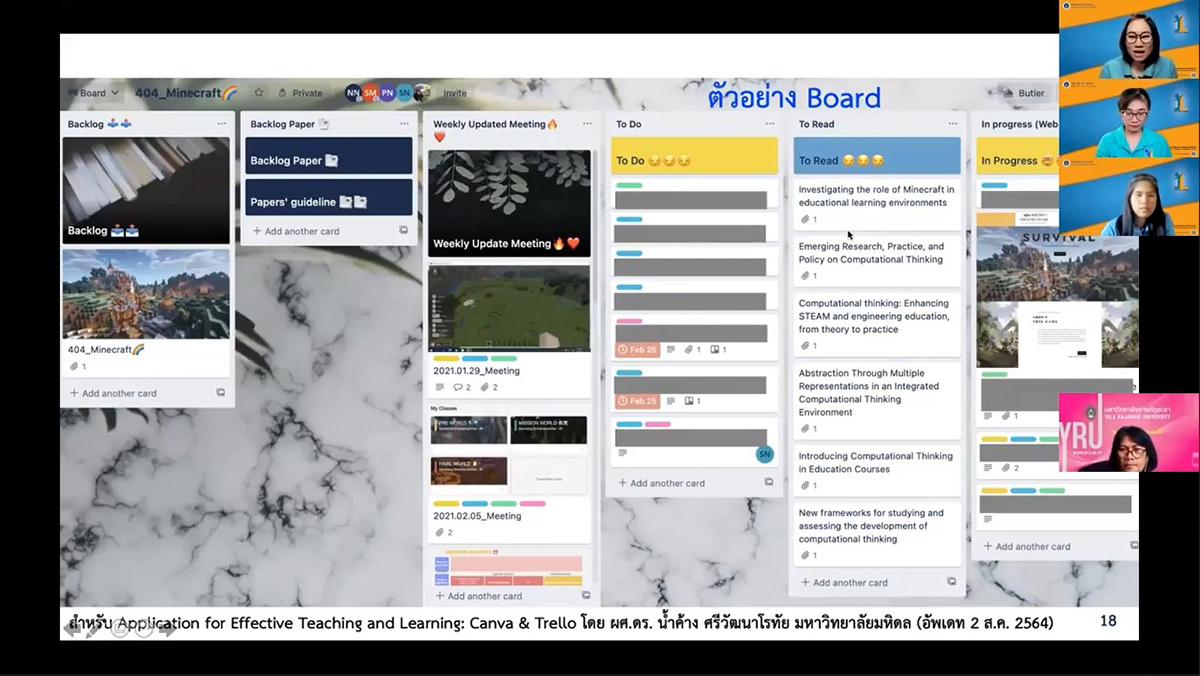The image size is (1200, 676).
Task: Create card from template in To Read list
Action: tap(952, 582)
